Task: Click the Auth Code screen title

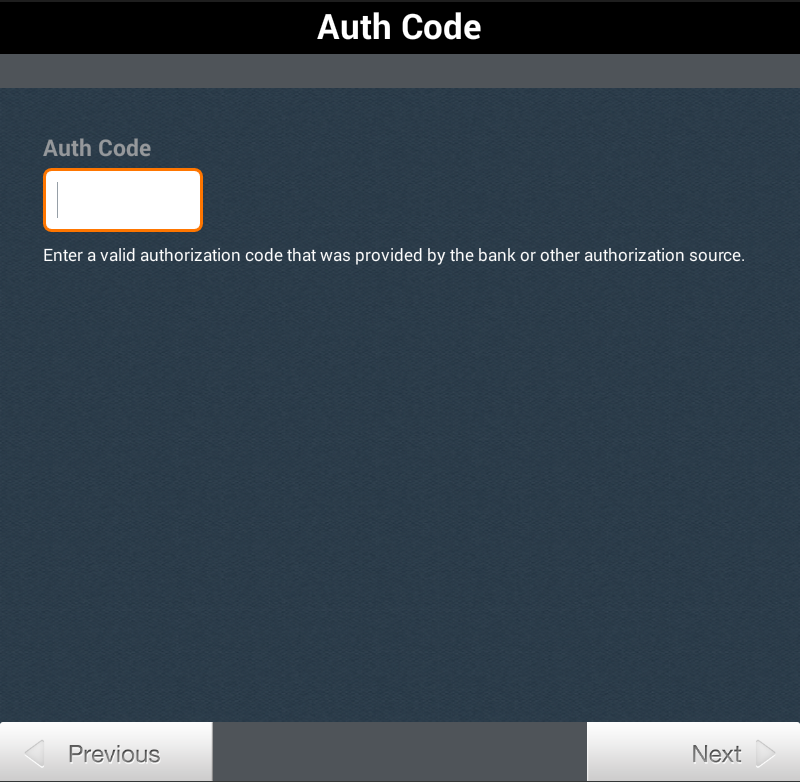Action: tap(399, 27)
